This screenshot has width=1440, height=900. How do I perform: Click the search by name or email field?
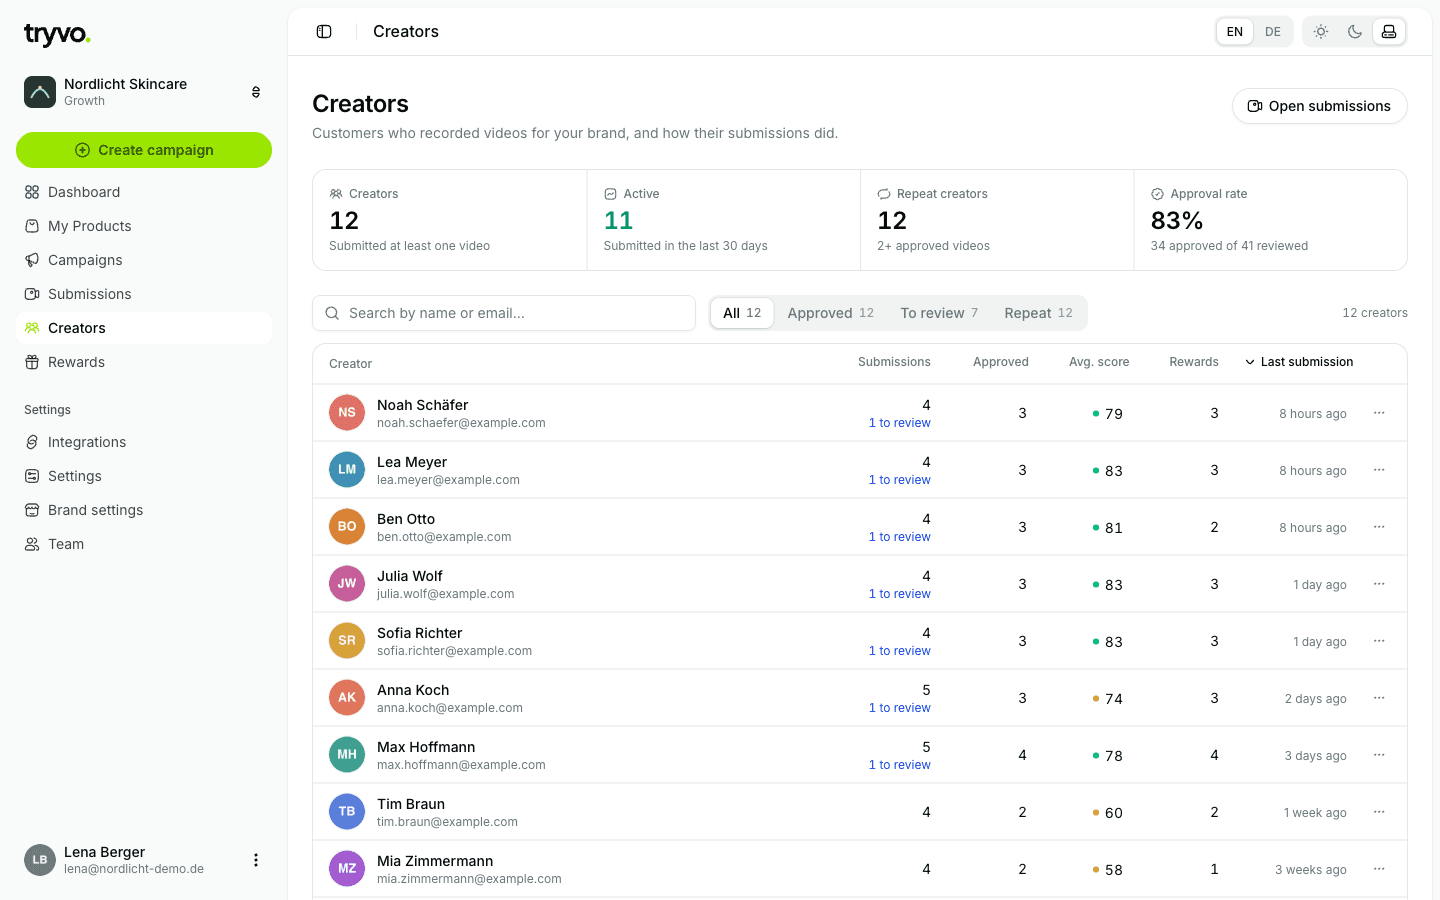[504, 313]
